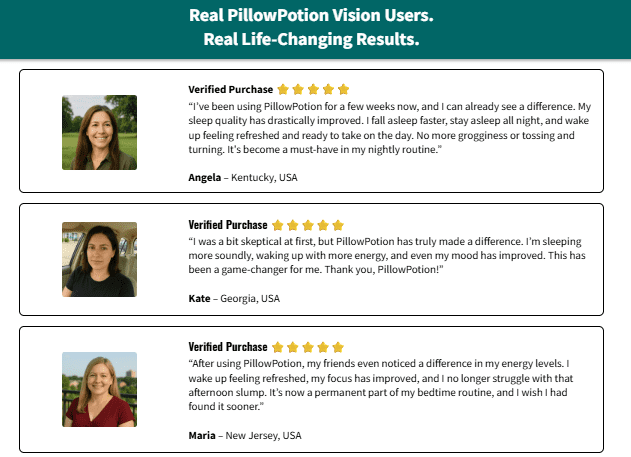Screen dimensions: 631x457
Task: Click fifth star in Angela's review rating
Action: tap(343, 89)
